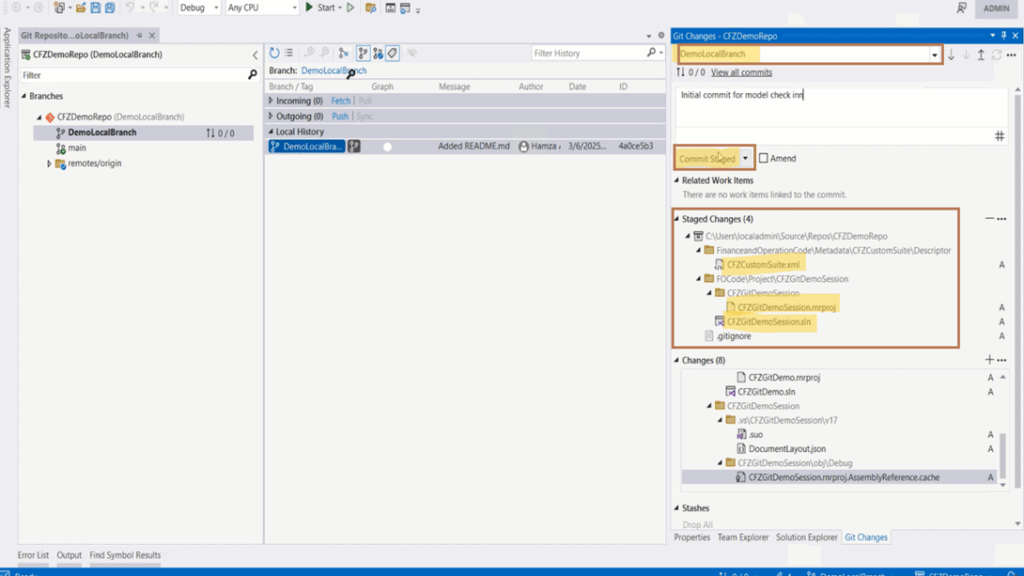Viewport: 1024px width, 576px height.
Task: Switch to the Properties tab
Action: tap(692, 537)
